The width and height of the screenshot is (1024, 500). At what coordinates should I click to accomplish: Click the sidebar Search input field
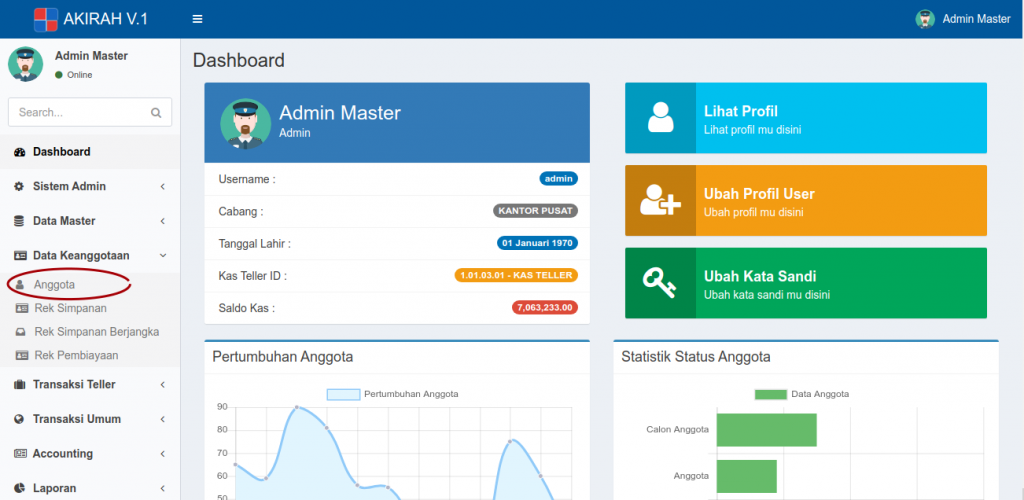78,113
